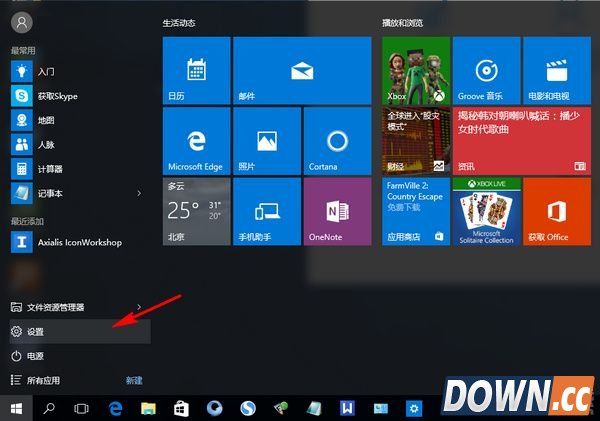Open the Xbox tile
The image size is (600, 421).
point(416,71)
